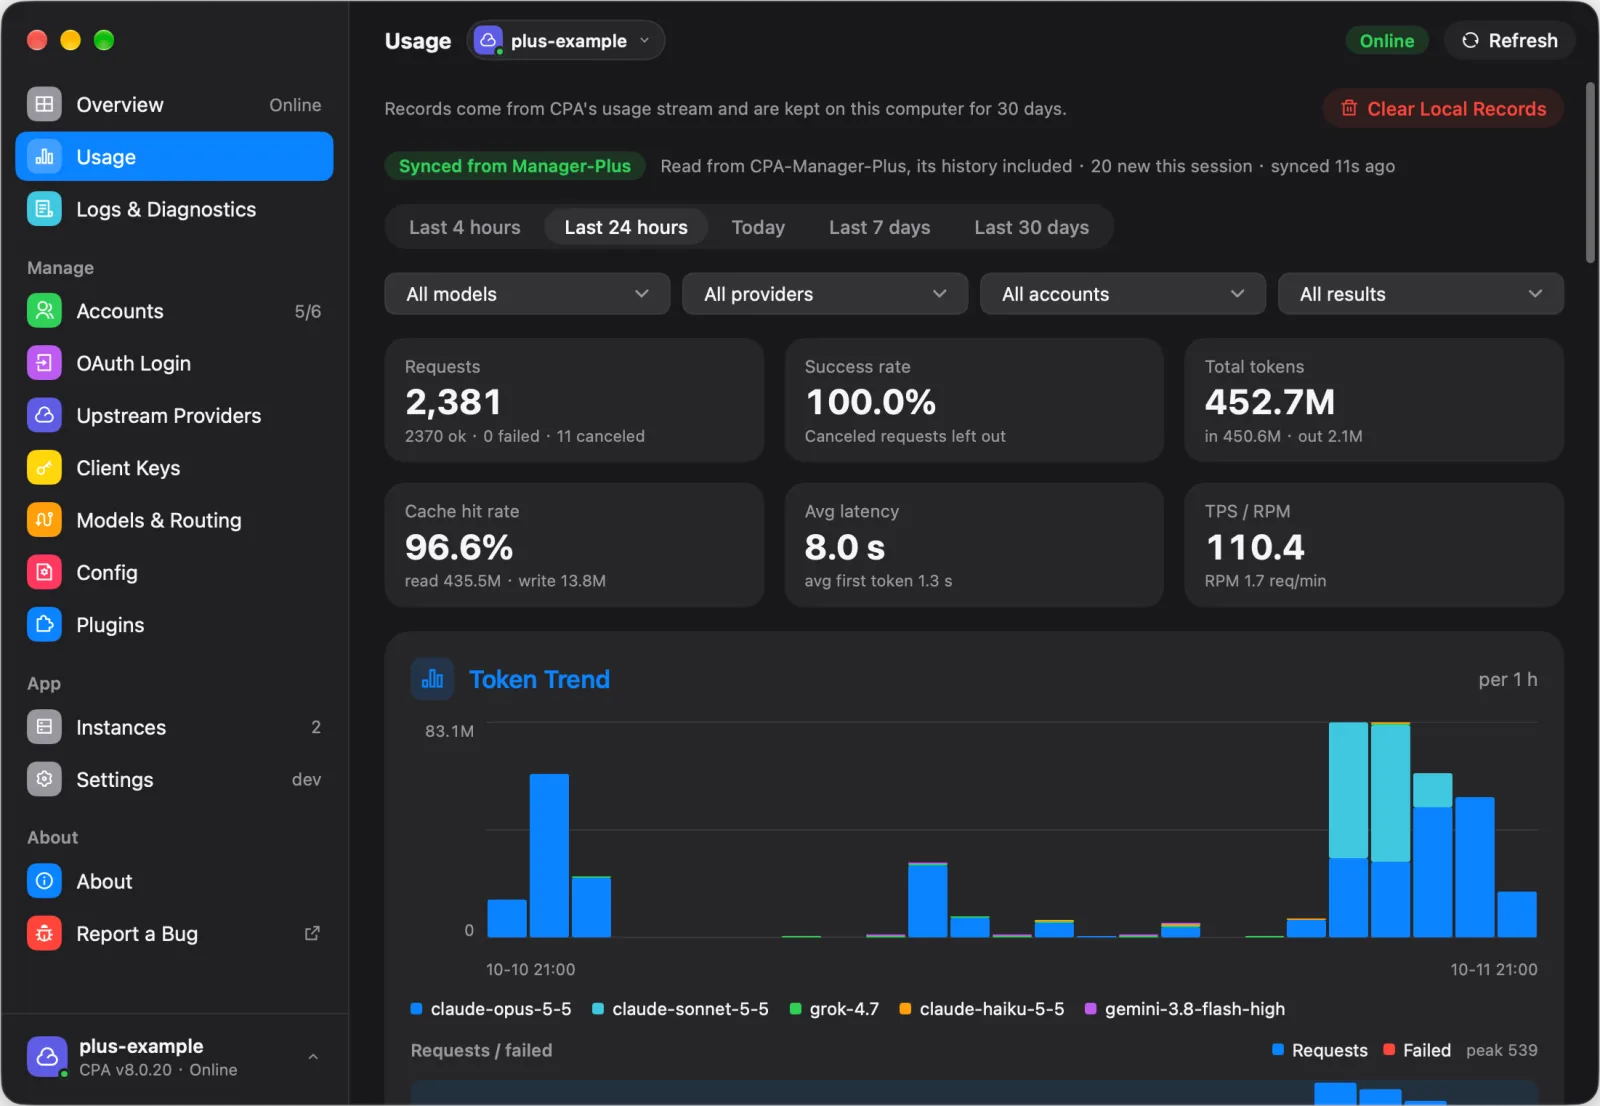
Task: Click the gemini-3.8-flash-high legend label
Action: point(1195,1009)
